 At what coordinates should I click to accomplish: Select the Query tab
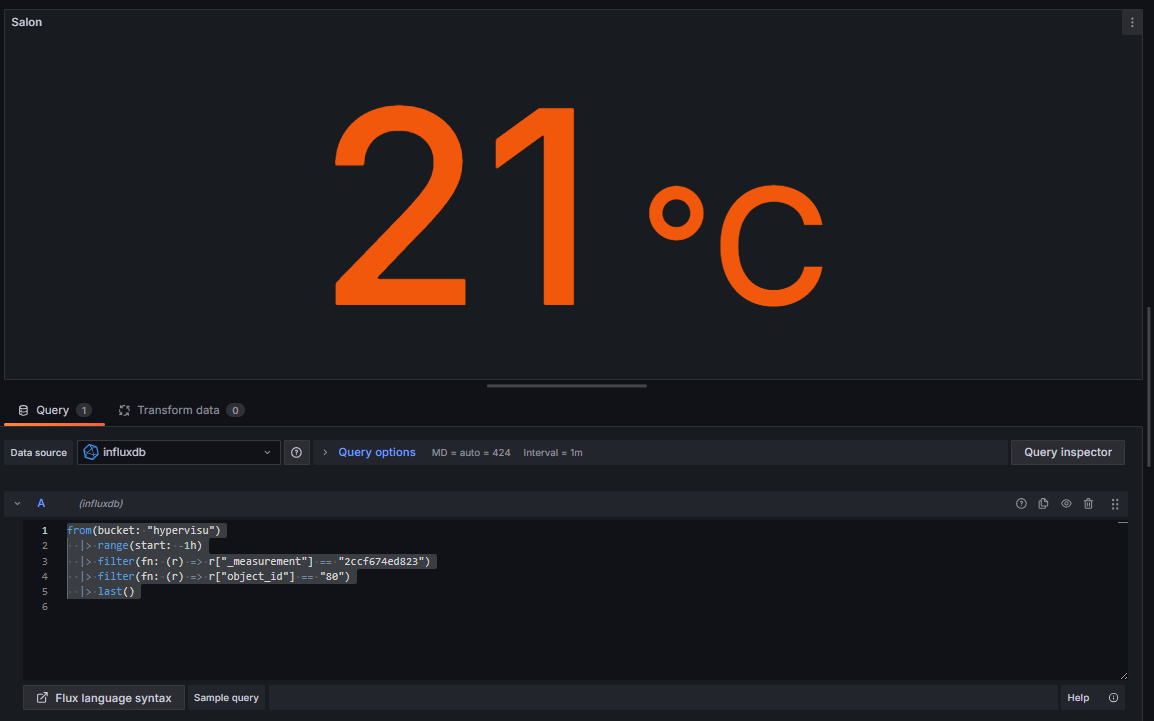point(51,410)
